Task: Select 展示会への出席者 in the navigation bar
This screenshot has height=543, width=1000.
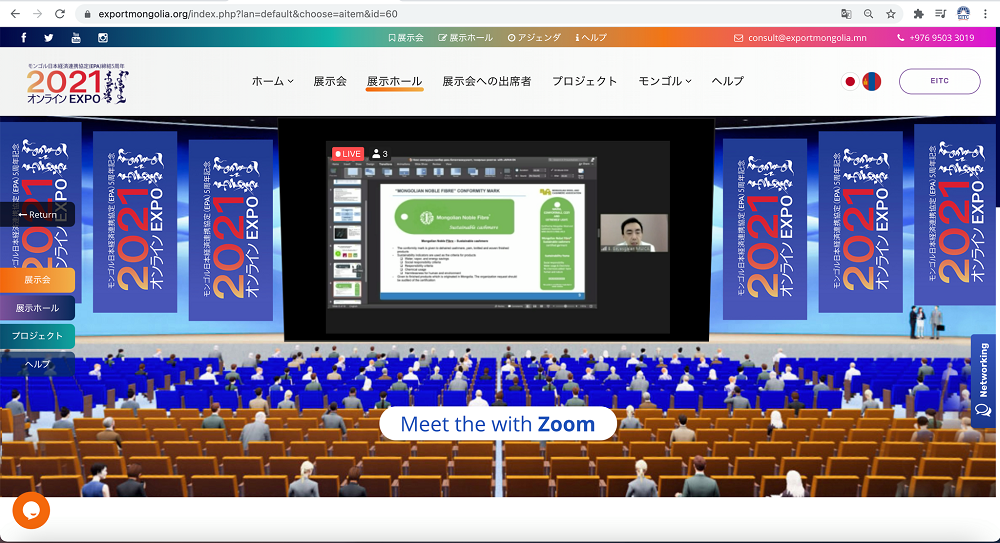Action: tap(486, 81)
